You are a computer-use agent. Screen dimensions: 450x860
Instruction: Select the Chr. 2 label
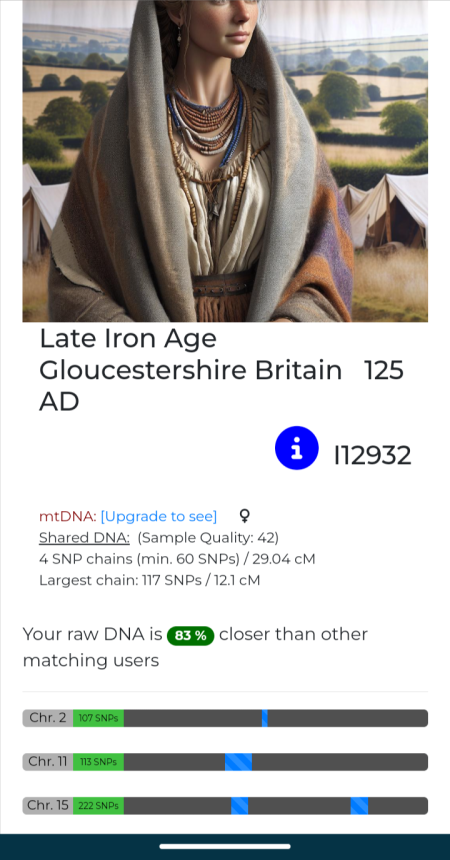(48, 718)
